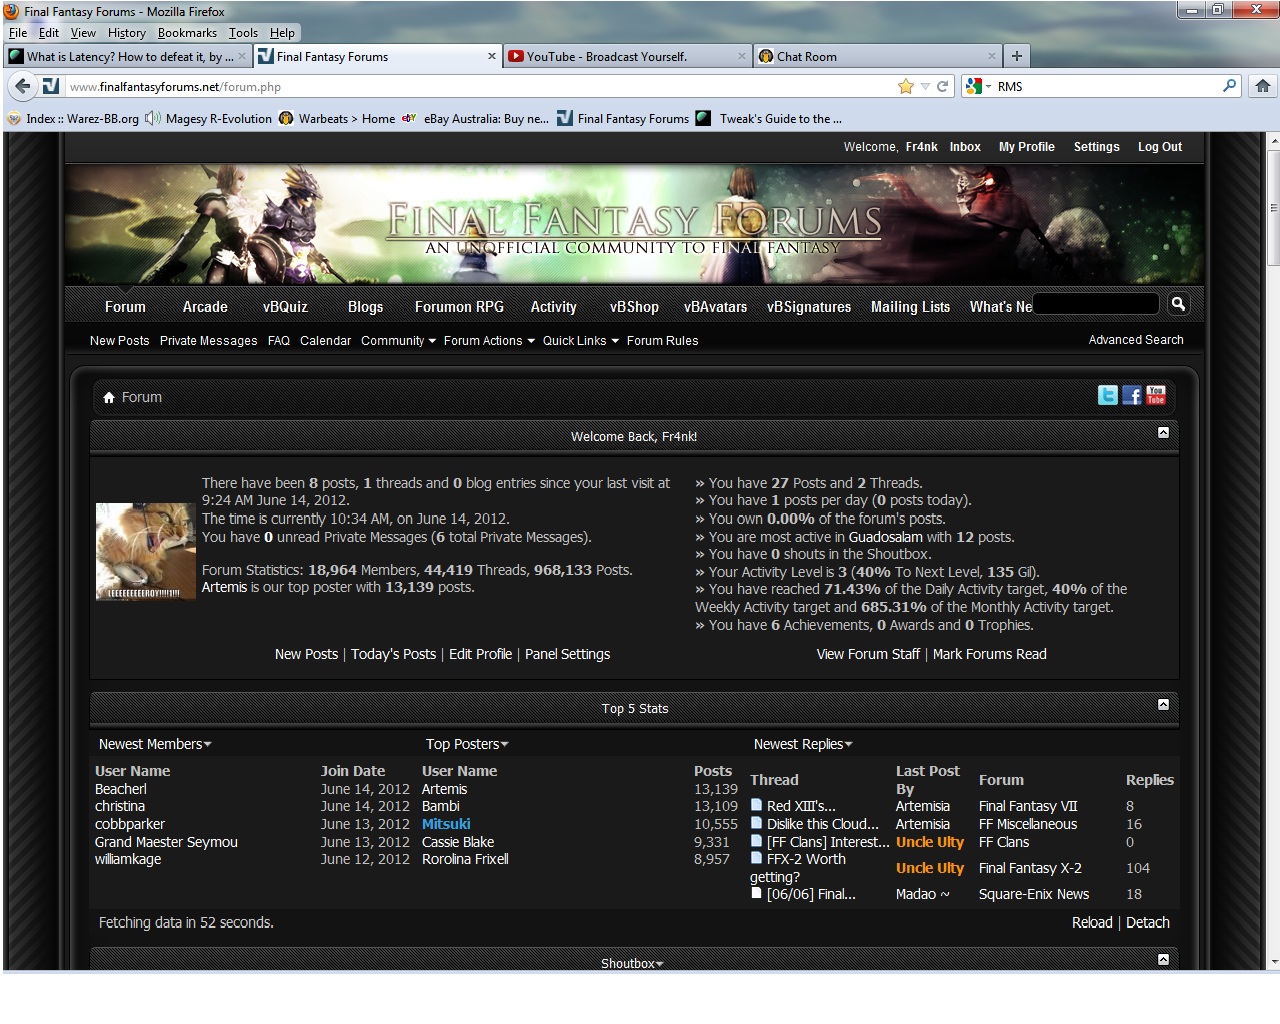Close the Chat Room tab
The image size is (1280, 1024).
click(992, 56)
